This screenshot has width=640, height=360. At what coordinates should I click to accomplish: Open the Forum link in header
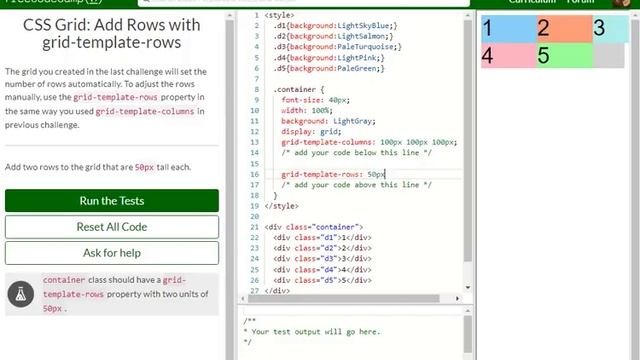(580, 2)
